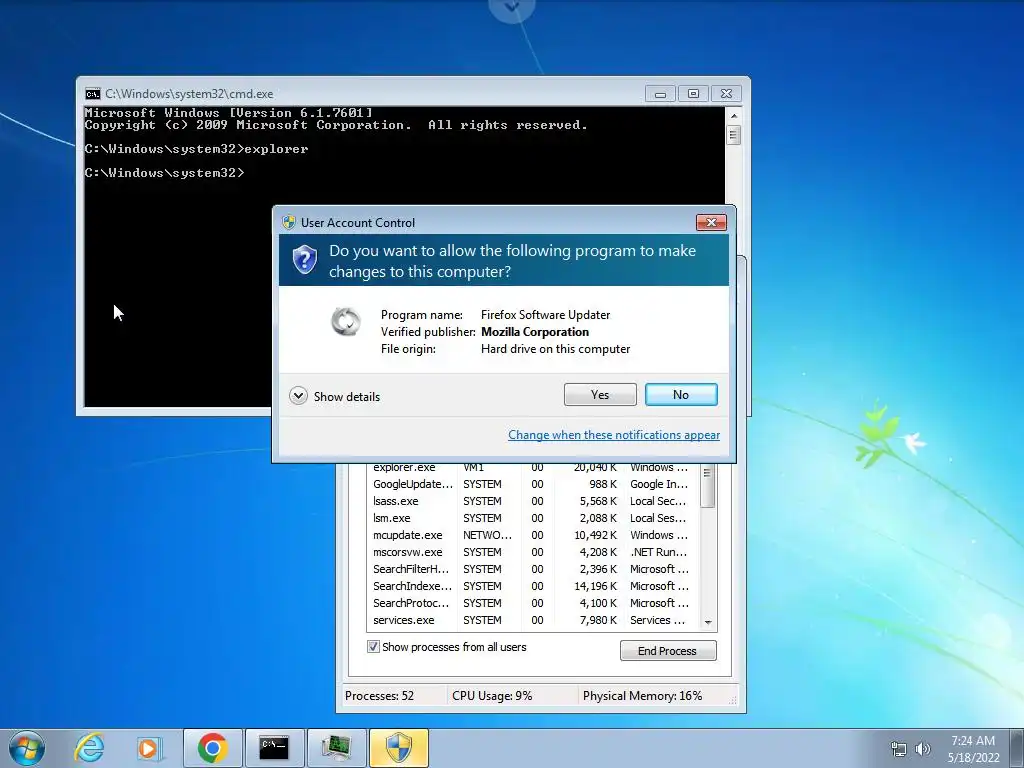Viewport: 1024px width, 768px height.
Task: Click the NETWO... user name cell
Action: tap(487, 535)
